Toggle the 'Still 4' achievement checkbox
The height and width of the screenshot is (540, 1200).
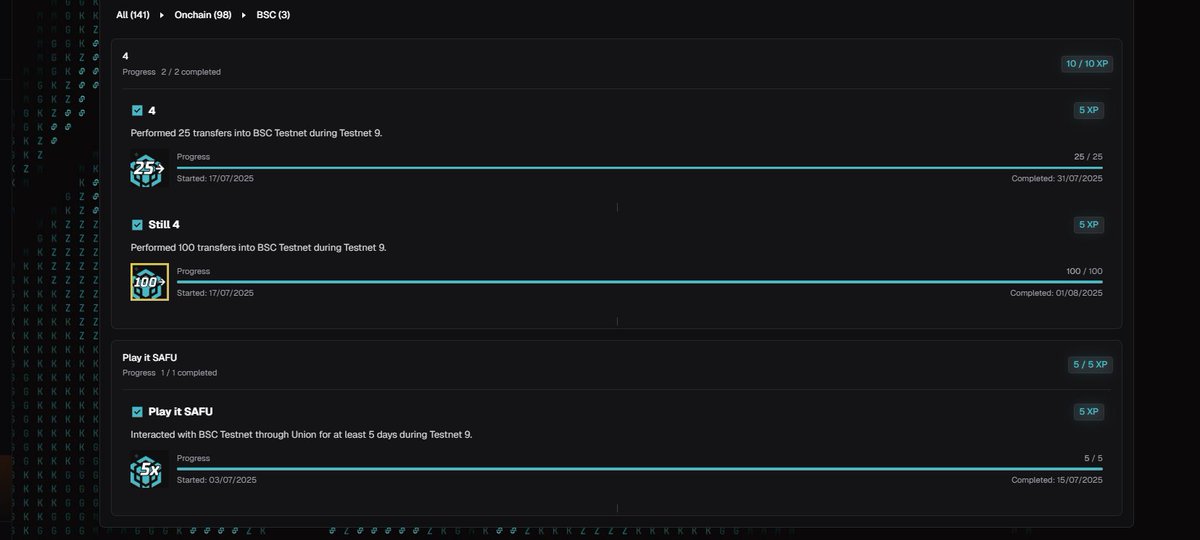click(x=137, y=225)
